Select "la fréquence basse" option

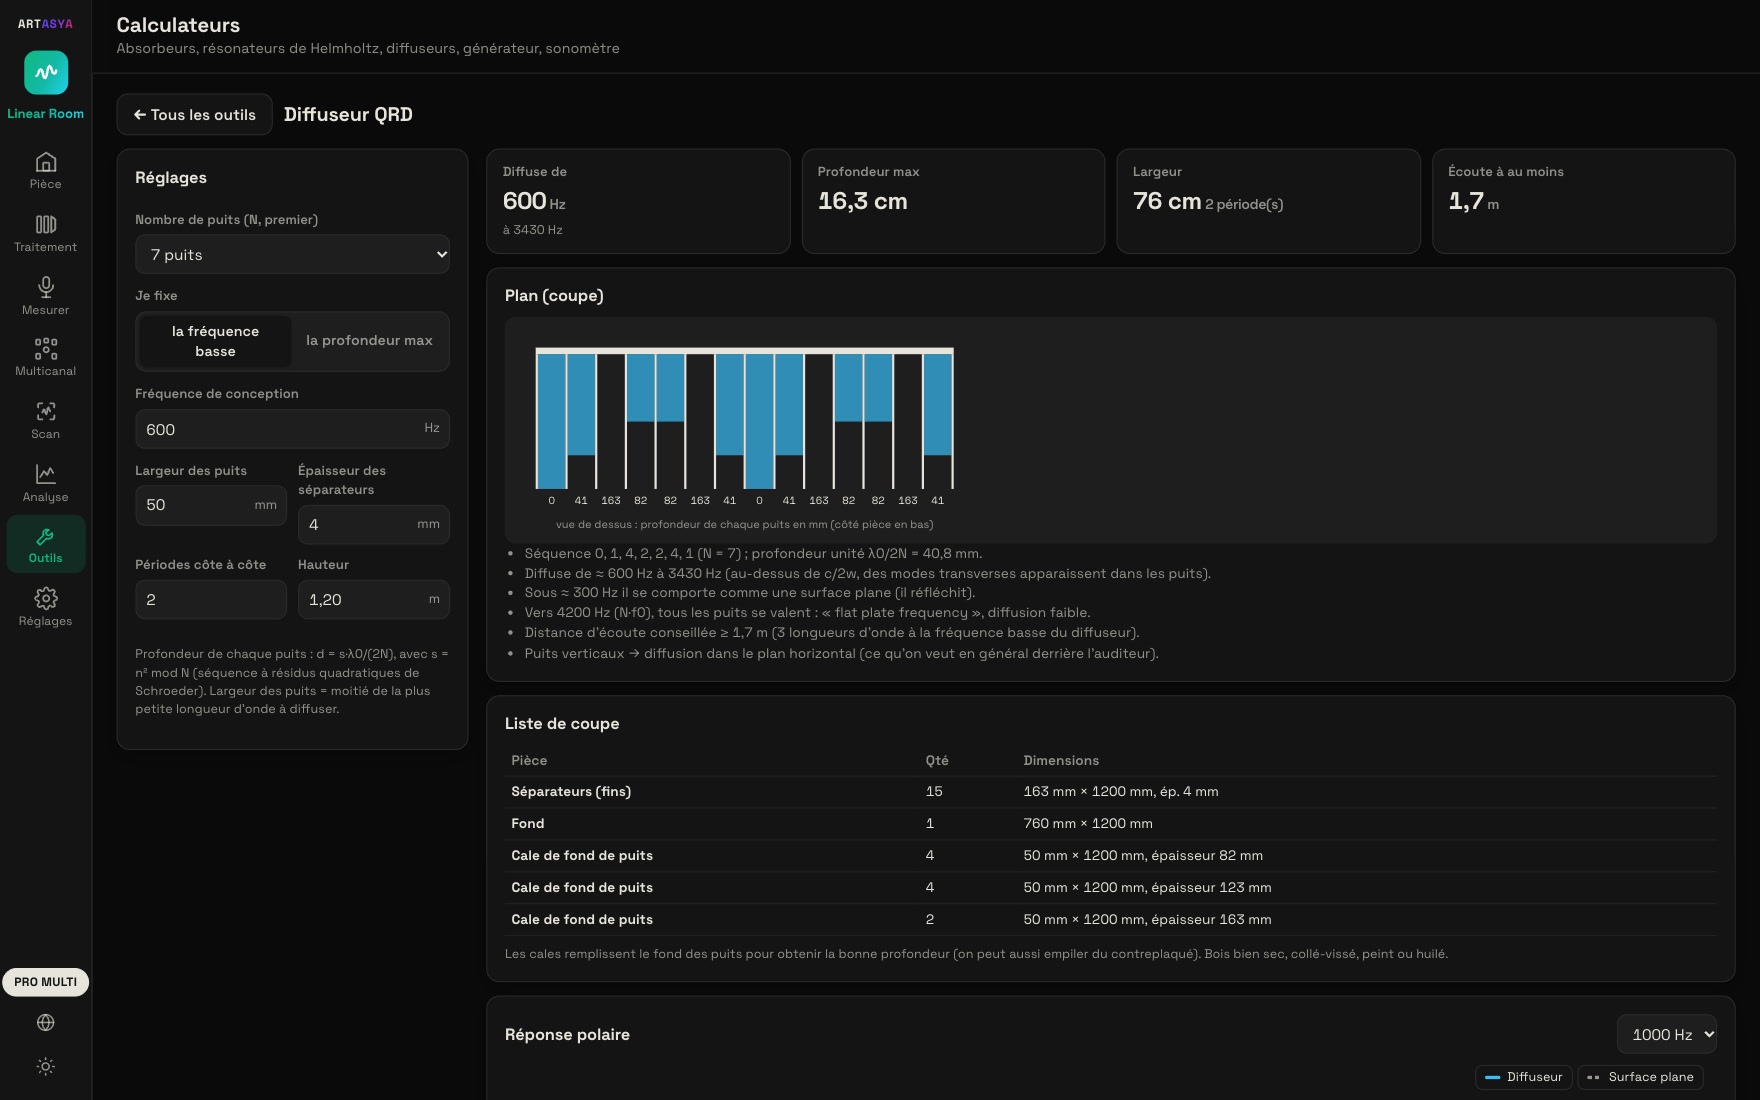tap(215, 341)
